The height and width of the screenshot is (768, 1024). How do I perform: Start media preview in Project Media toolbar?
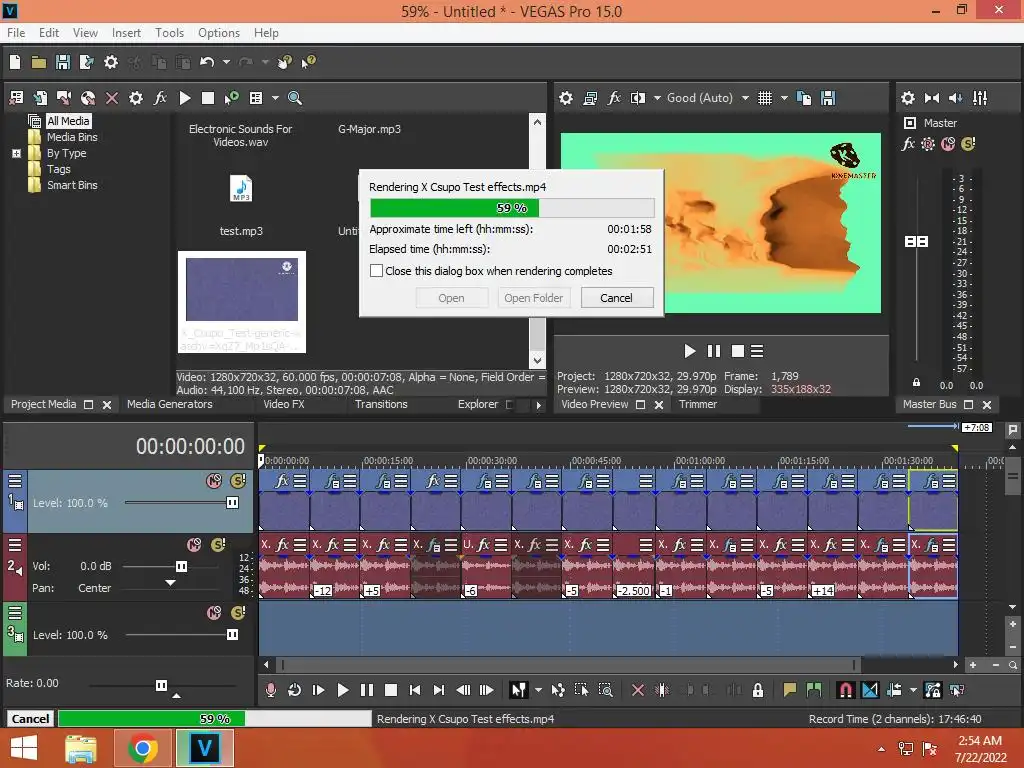pos(185,98)
